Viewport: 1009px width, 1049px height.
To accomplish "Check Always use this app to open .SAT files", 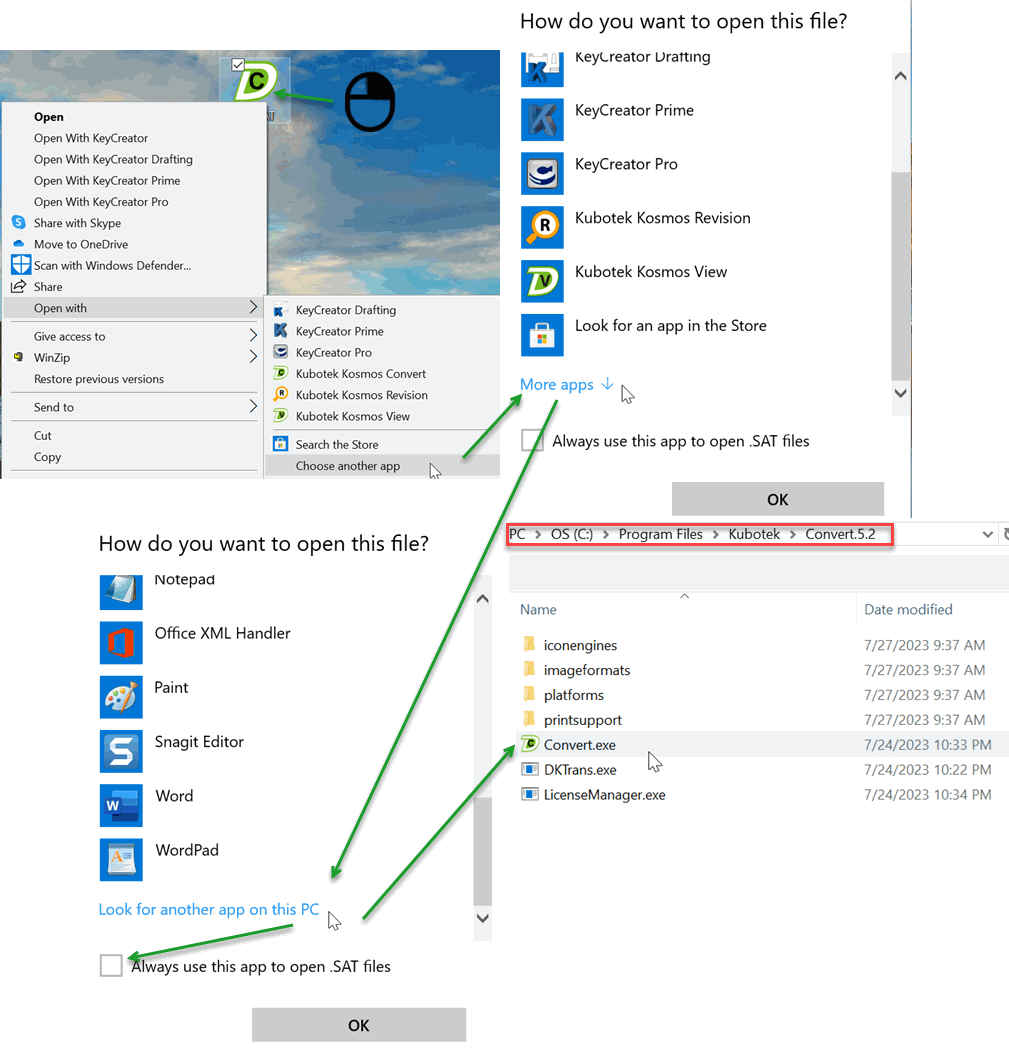I will coord(531,440).
